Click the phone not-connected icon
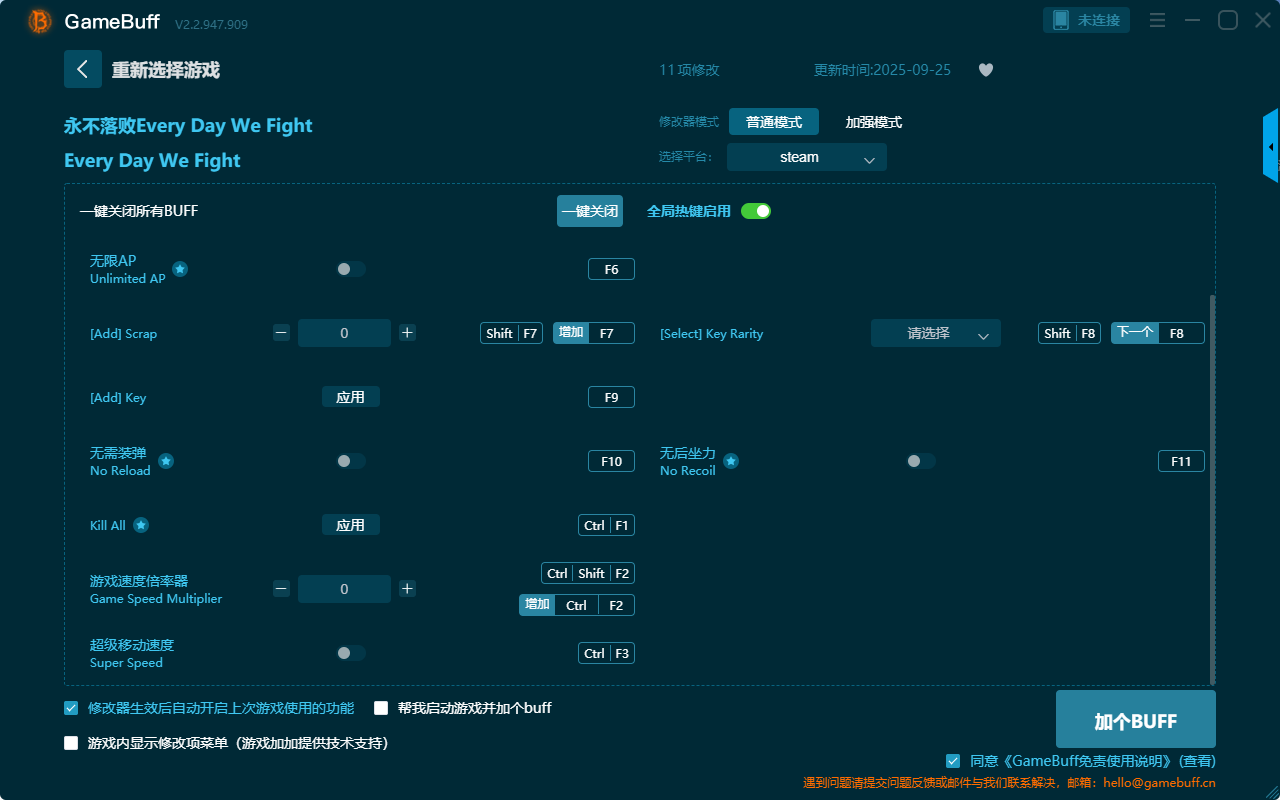This screenshot has height=800, width=1280. click(x=1061, y=20)
